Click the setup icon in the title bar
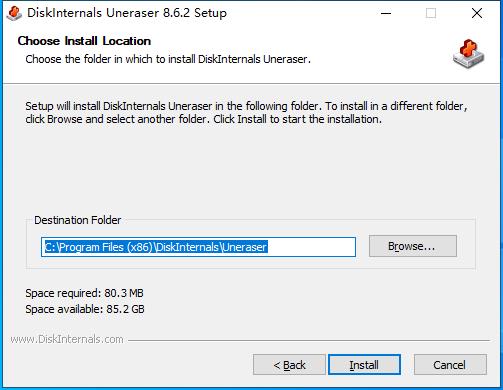The height and width of the screenshot is (390, 503). click(x=14, y=13)
